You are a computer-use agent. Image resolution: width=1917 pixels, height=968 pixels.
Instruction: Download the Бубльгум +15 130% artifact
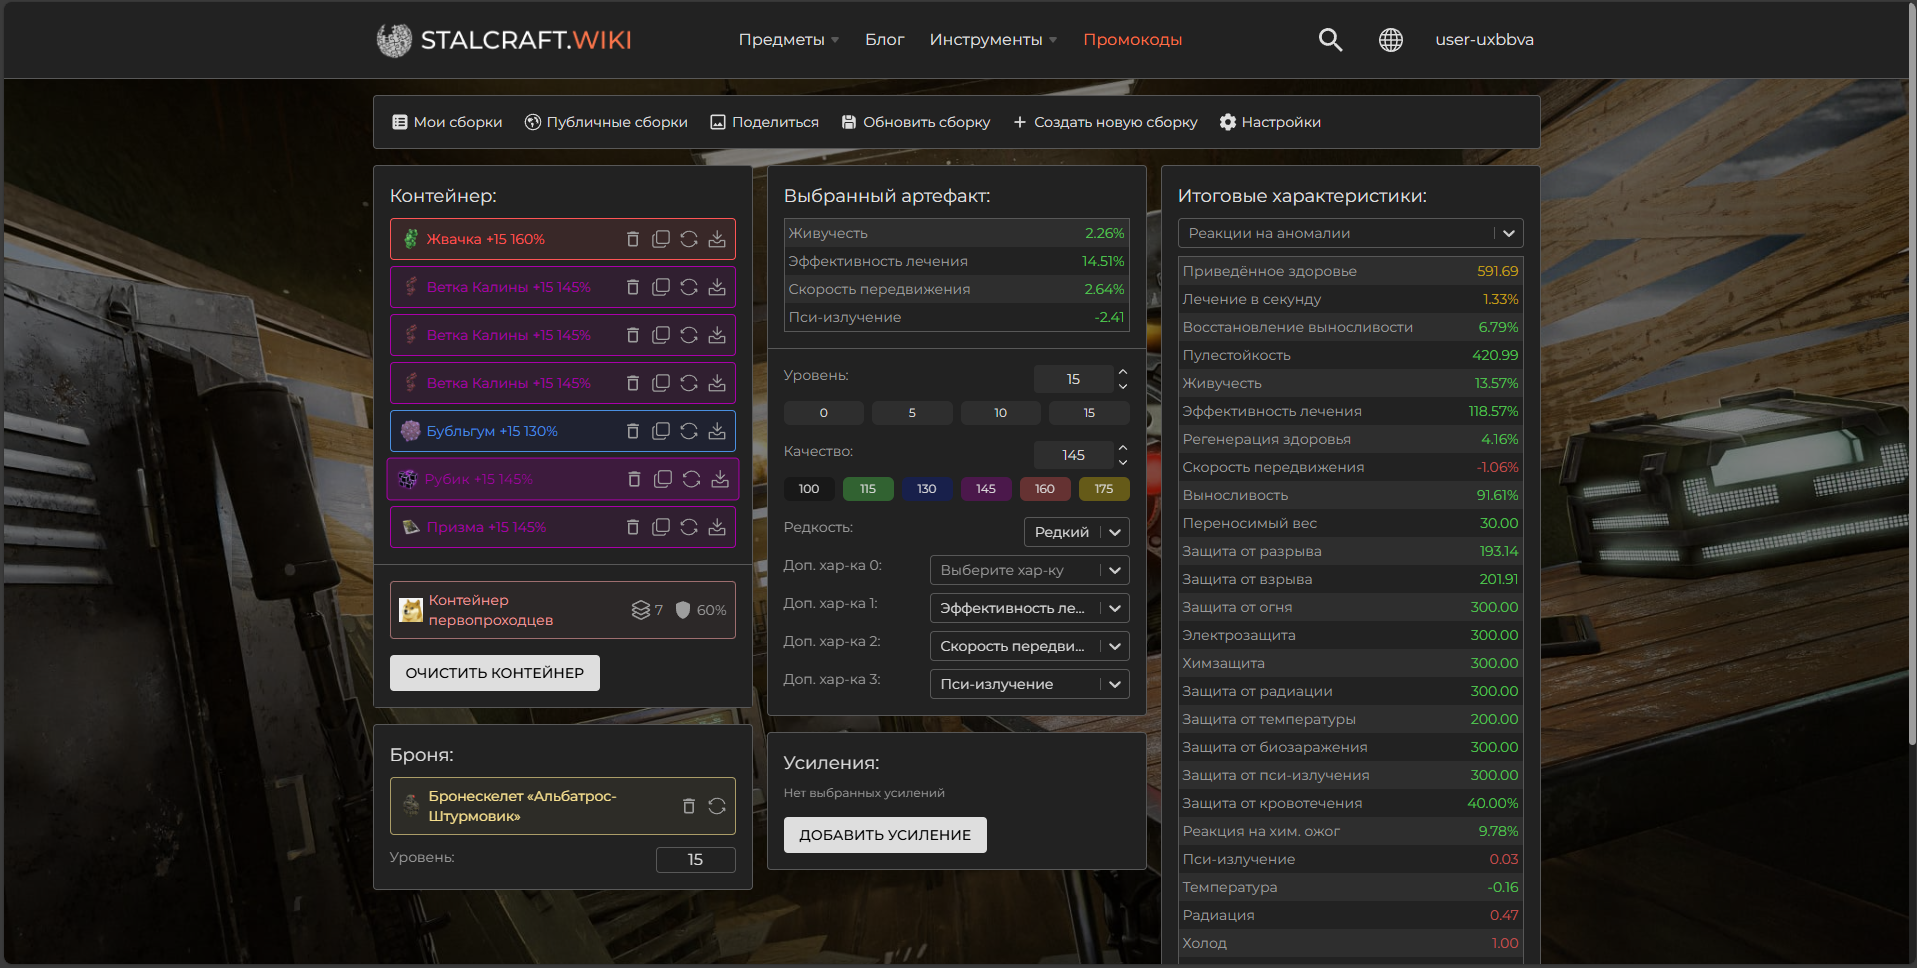[717, 431]
